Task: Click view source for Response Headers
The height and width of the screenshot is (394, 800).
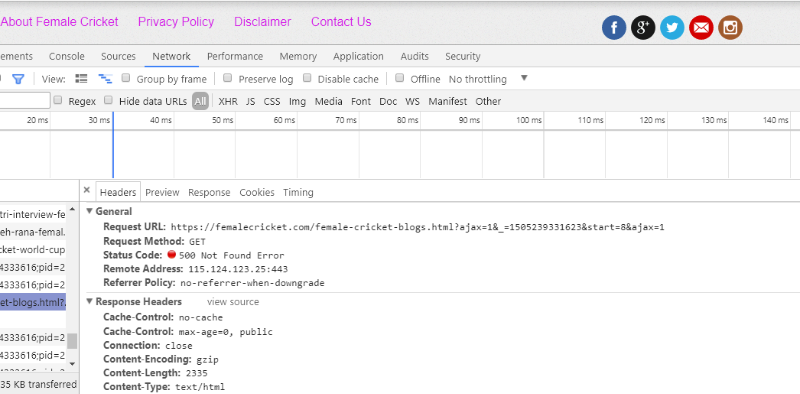Action: coord(233,302)
